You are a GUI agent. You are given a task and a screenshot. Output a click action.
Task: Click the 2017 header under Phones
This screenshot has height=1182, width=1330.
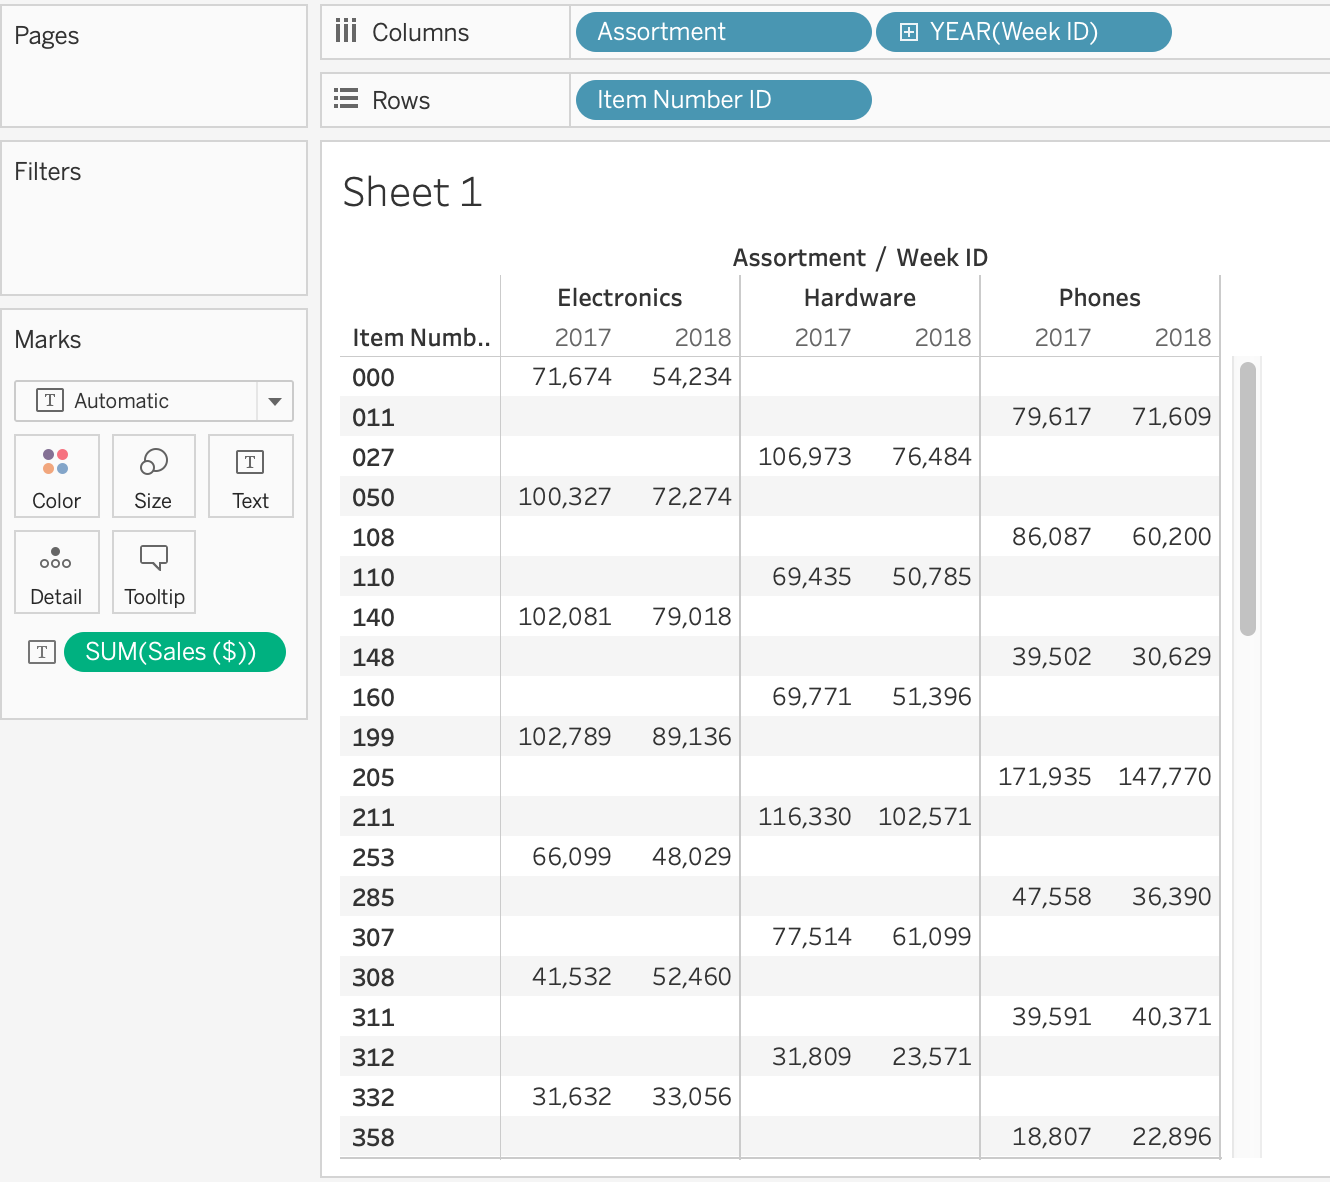[x=1062, y=337]
